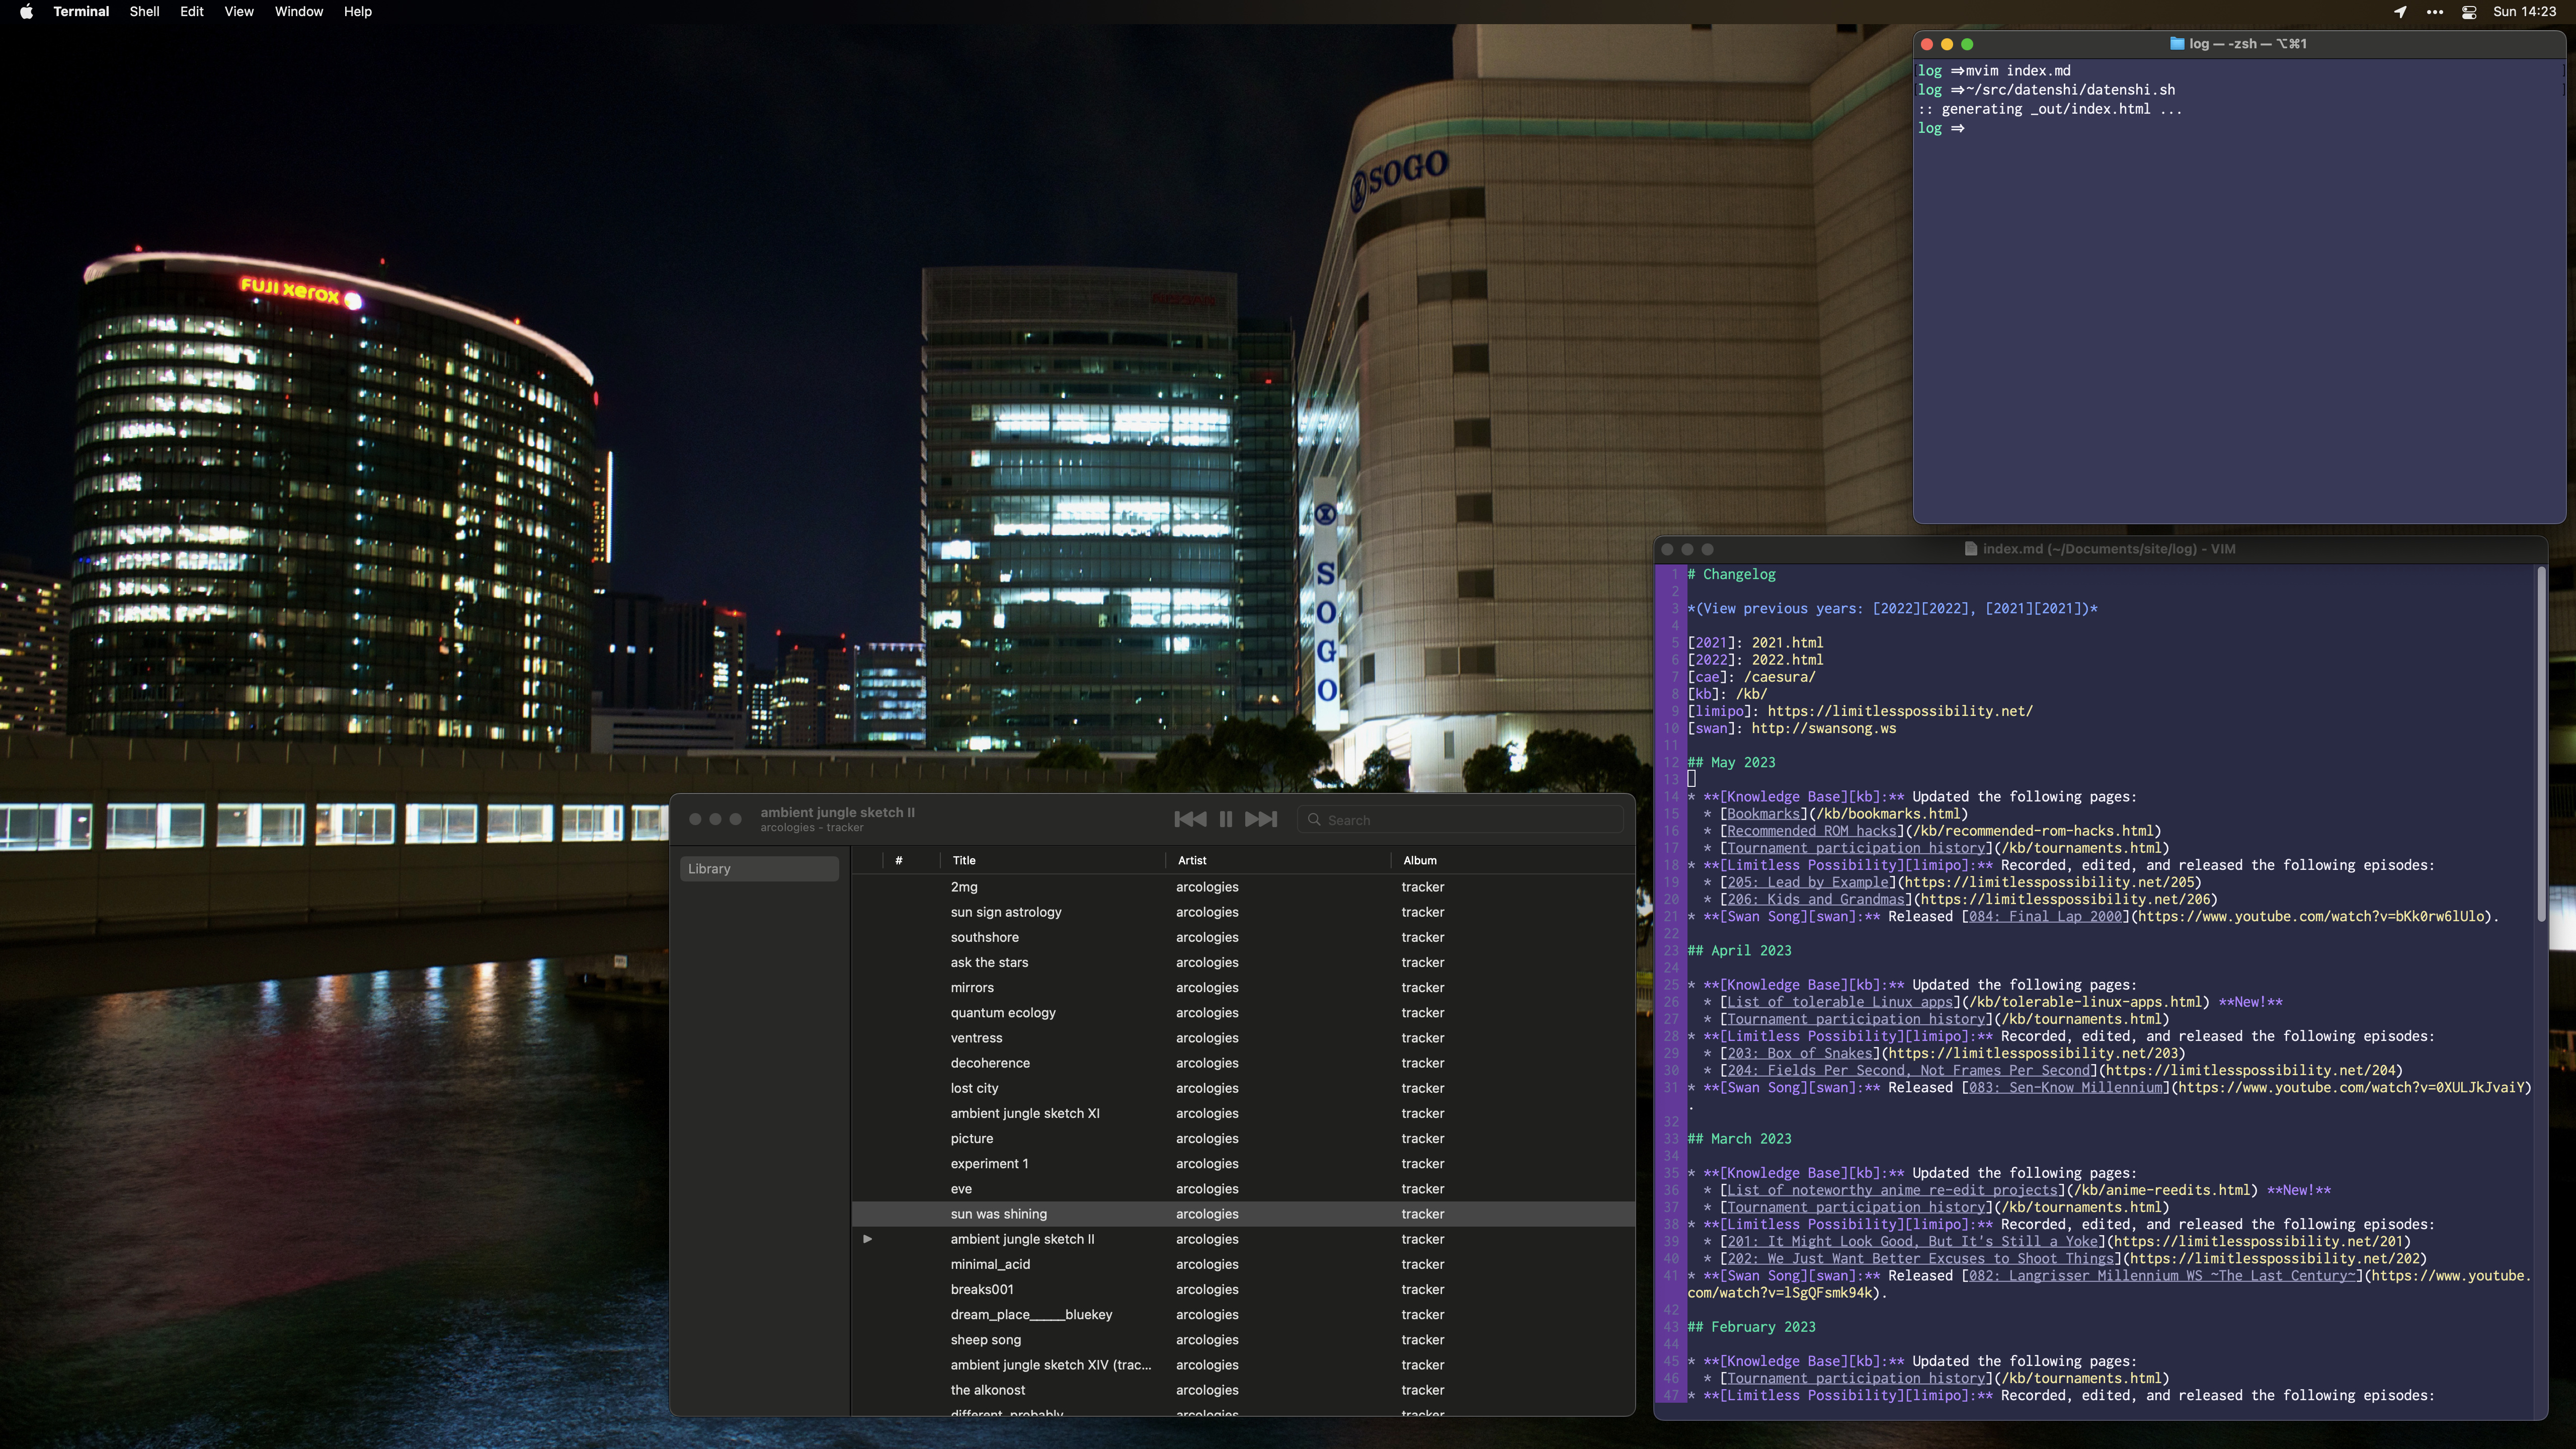Sort the track list by Album column

tap(1419, 860)
